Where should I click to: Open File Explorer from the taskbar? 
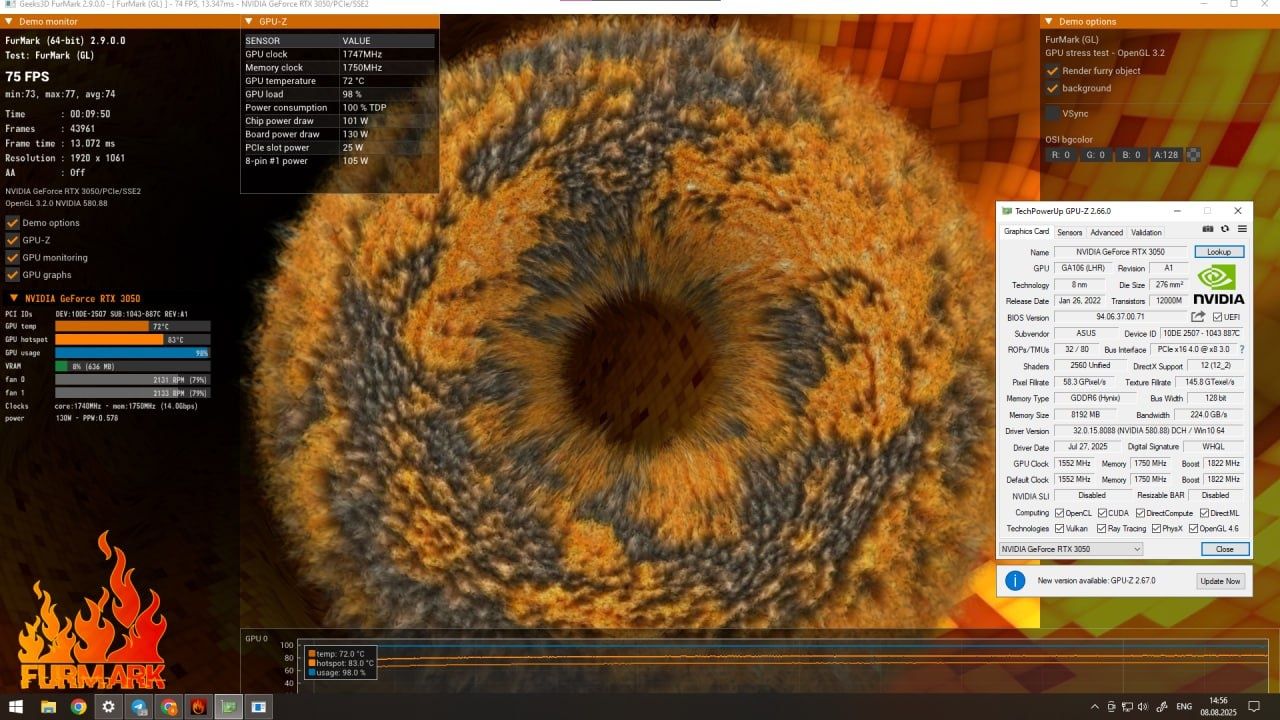[47, 707]
